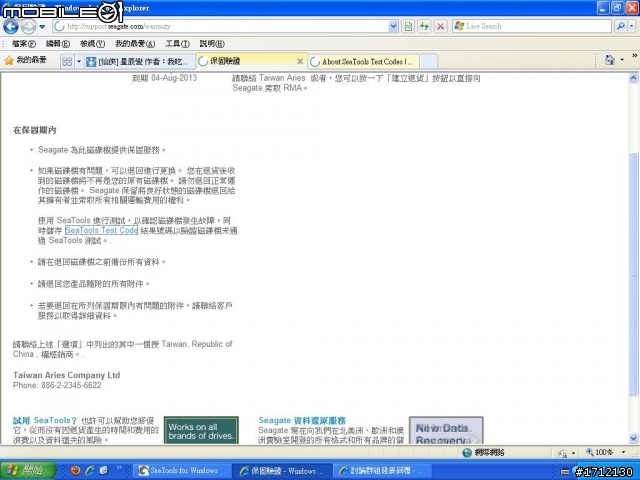
Task: Click the show desktop quick launch icon
Action: (x=104, y=470)
